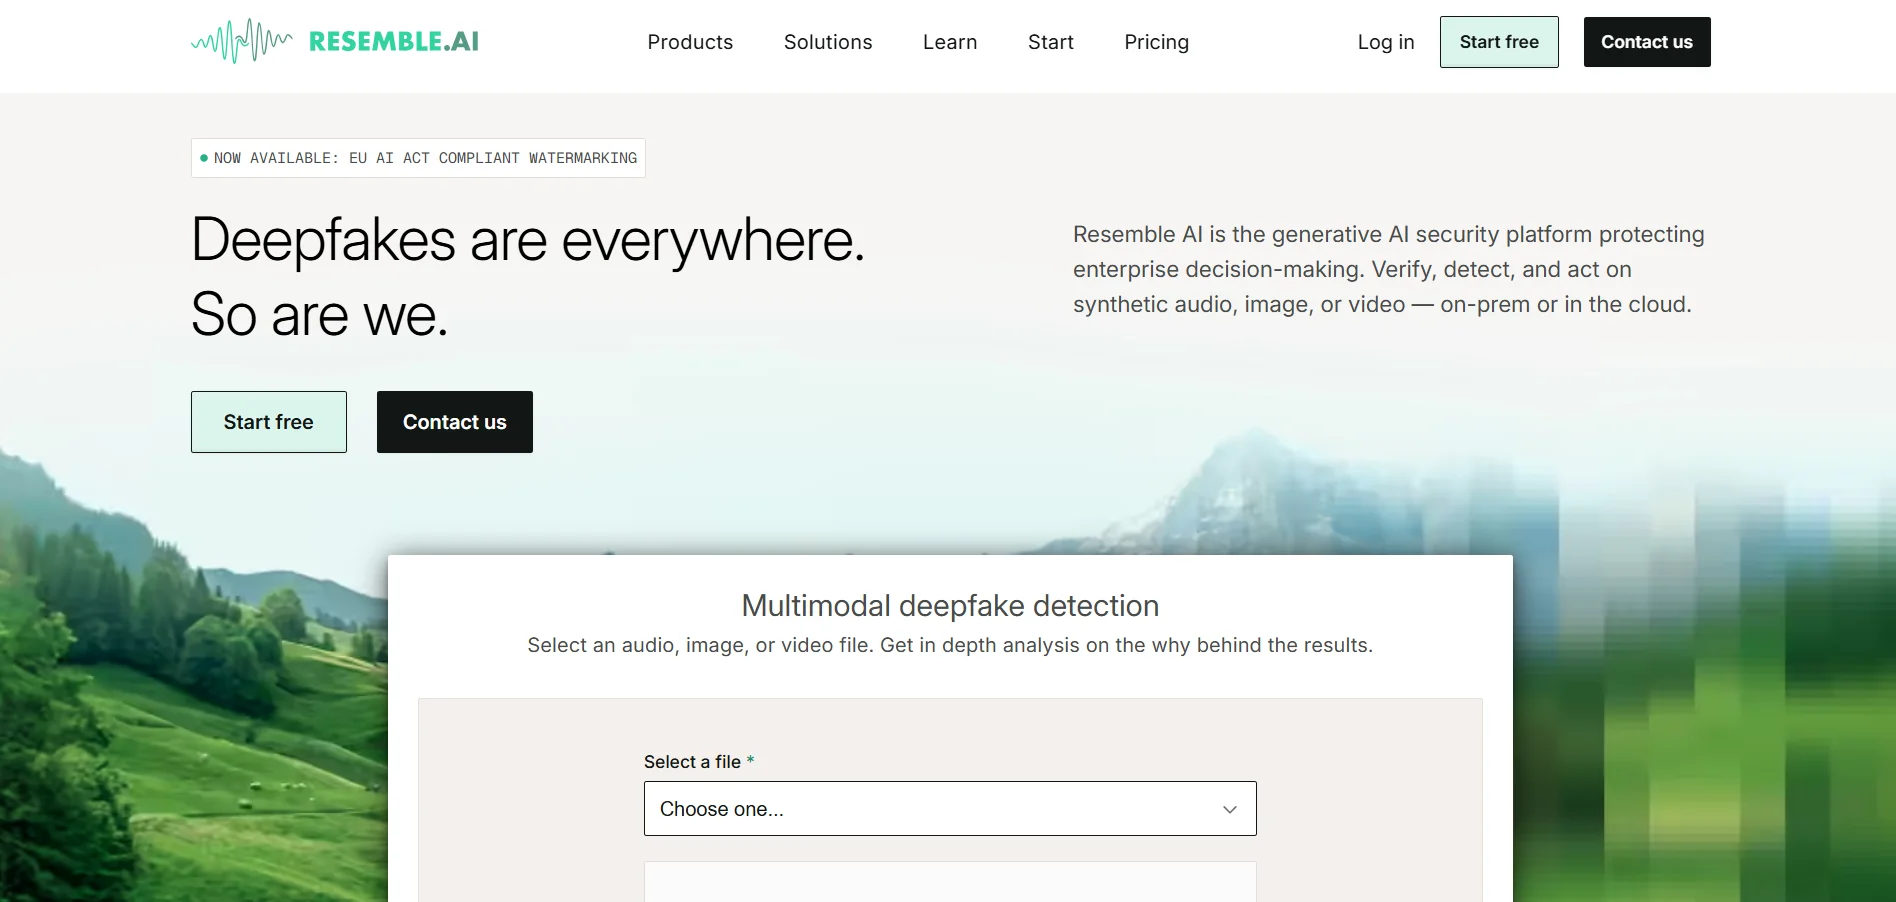Click Start free in the header
The height and width of the screenshot is (902, 1896).
tap(1499, 42)
